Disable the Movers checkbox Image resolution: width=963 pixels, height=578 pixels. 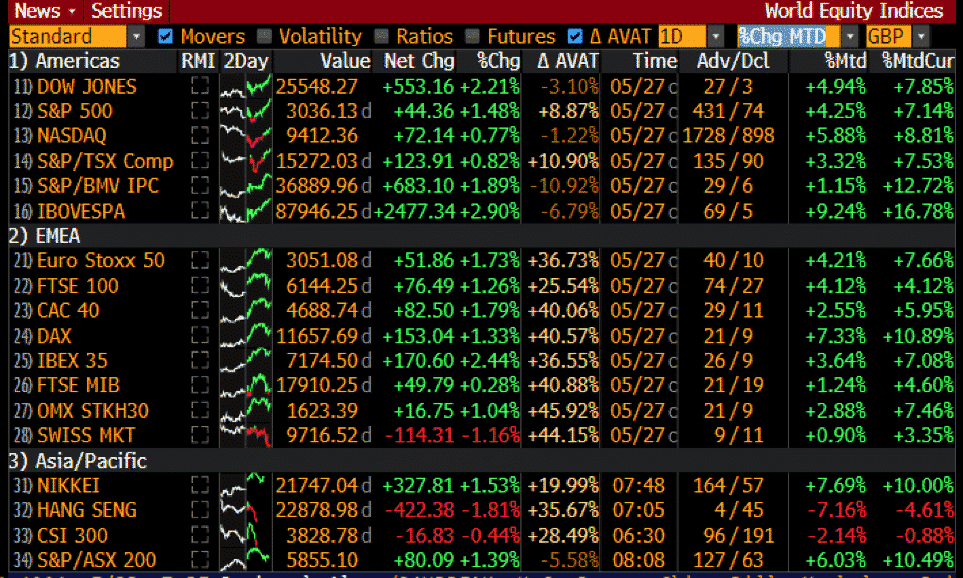tap(165, 37)
